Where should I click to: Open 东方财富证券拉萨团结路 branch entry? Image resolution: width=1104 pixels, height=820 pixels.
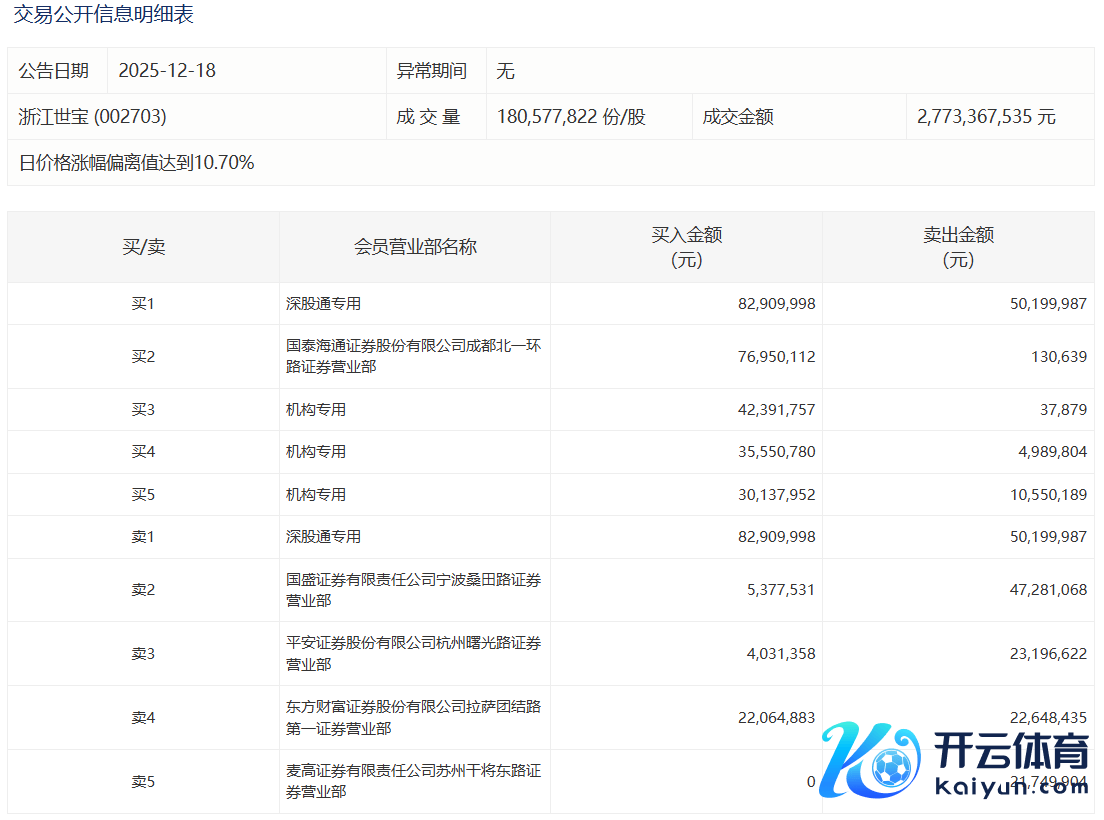tap(413, 718)
